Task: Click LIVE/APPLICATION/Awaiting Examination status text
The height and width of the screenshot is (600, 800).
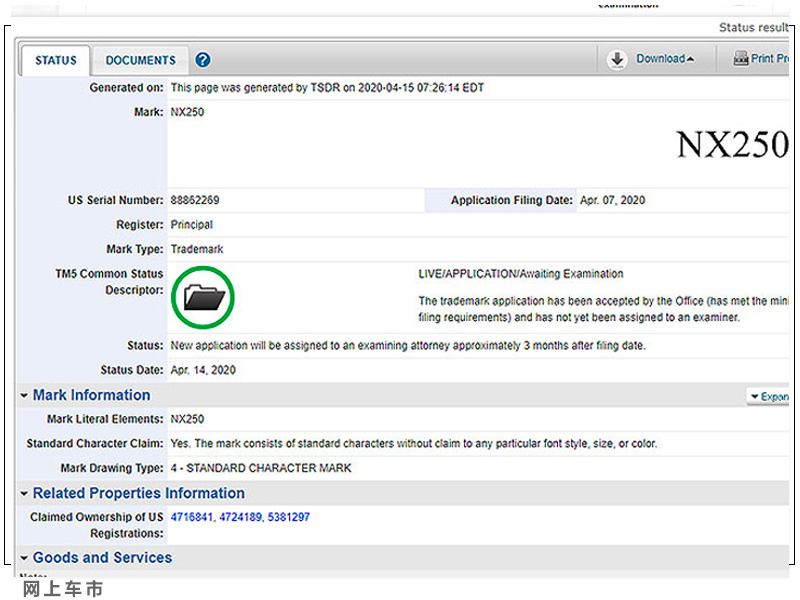Action: click(520, 274)
